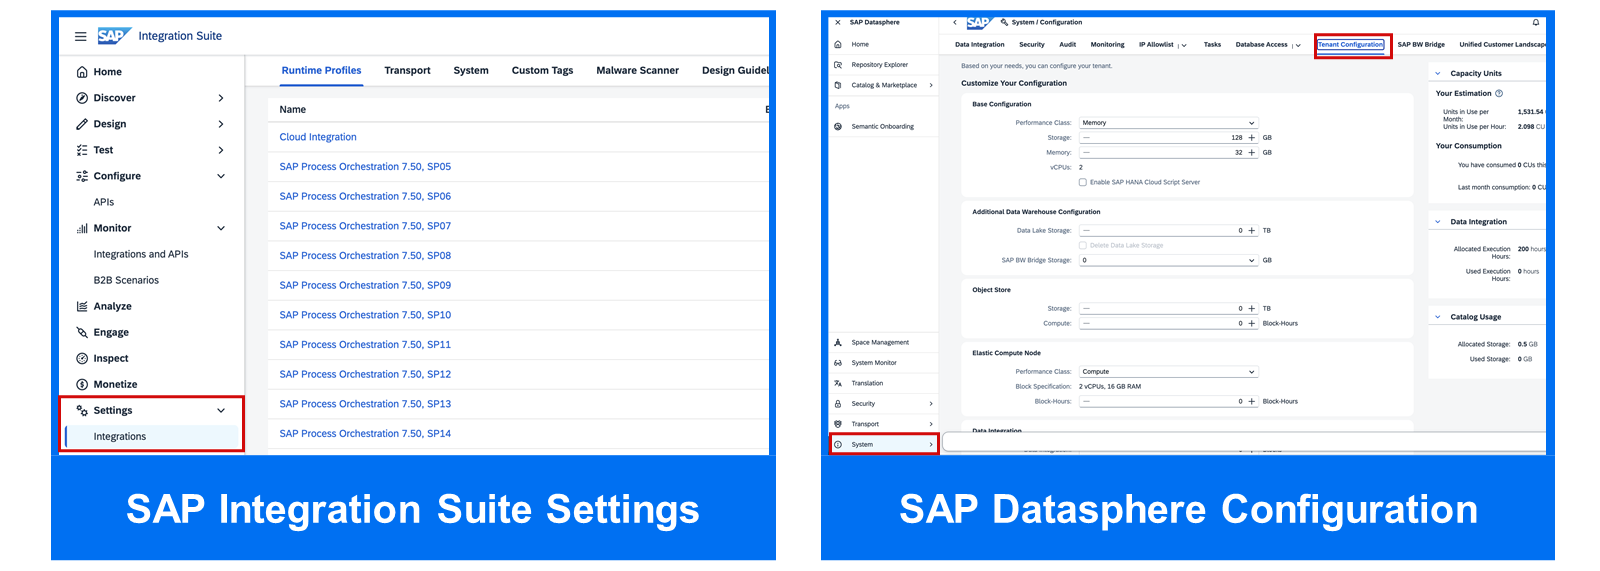Open the Database Access tab dropdown arrow
Viewport: 1600px width, 571px height.
[x=1298, y=45]
